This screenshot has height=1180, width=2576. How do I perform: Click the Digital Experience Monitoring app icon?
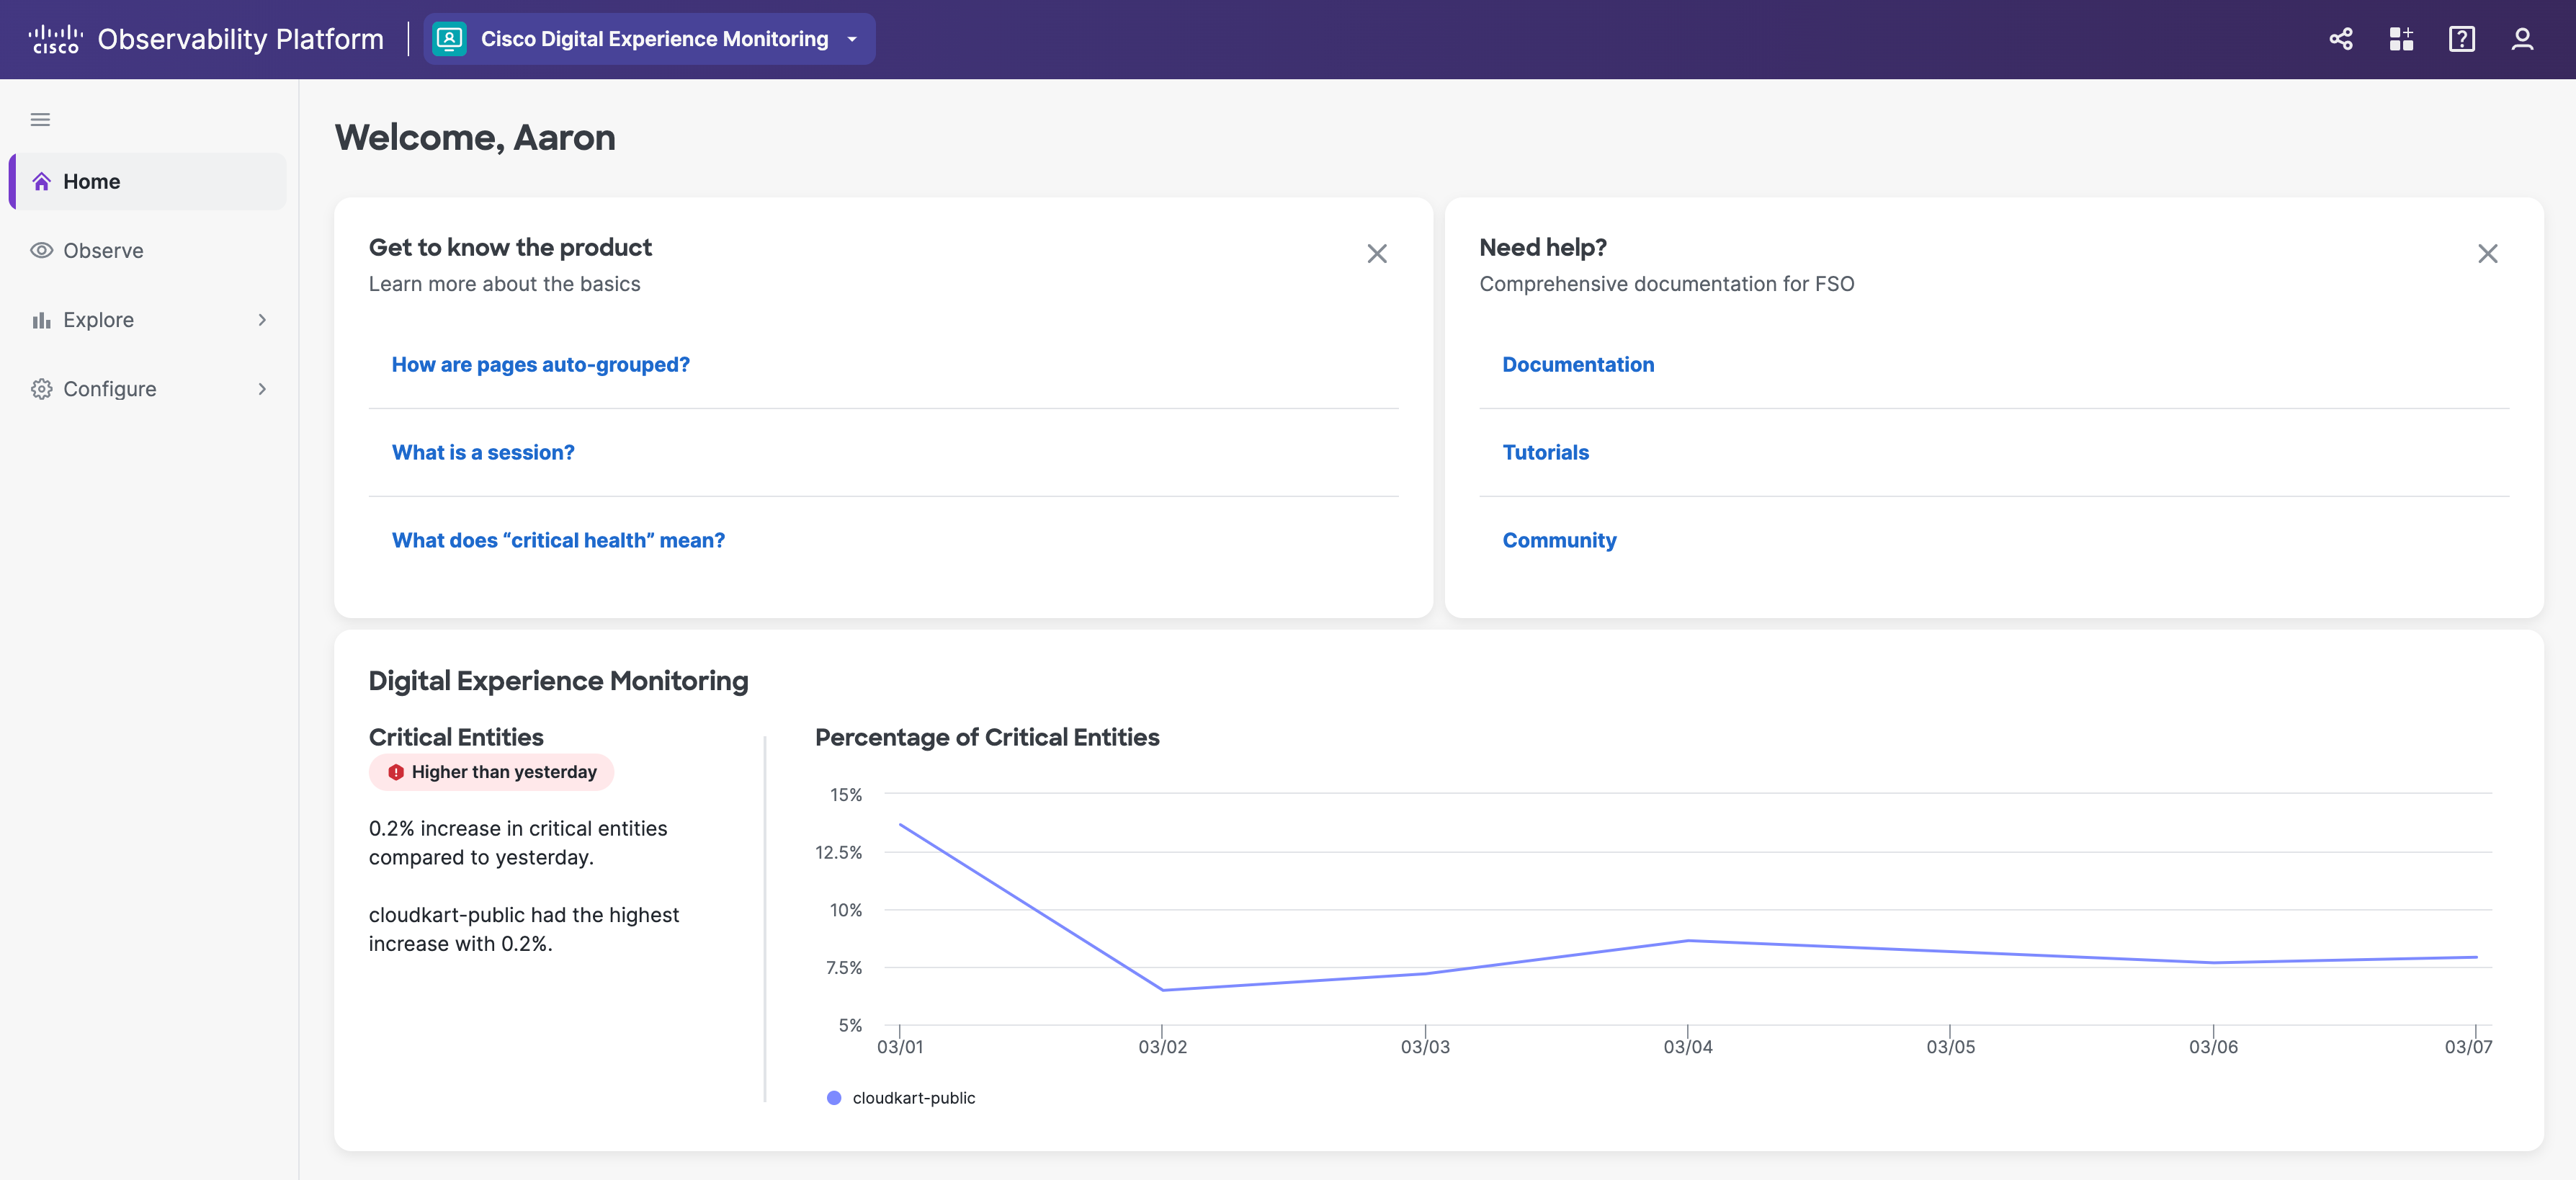pyautogui.click(x=450, y=39)
